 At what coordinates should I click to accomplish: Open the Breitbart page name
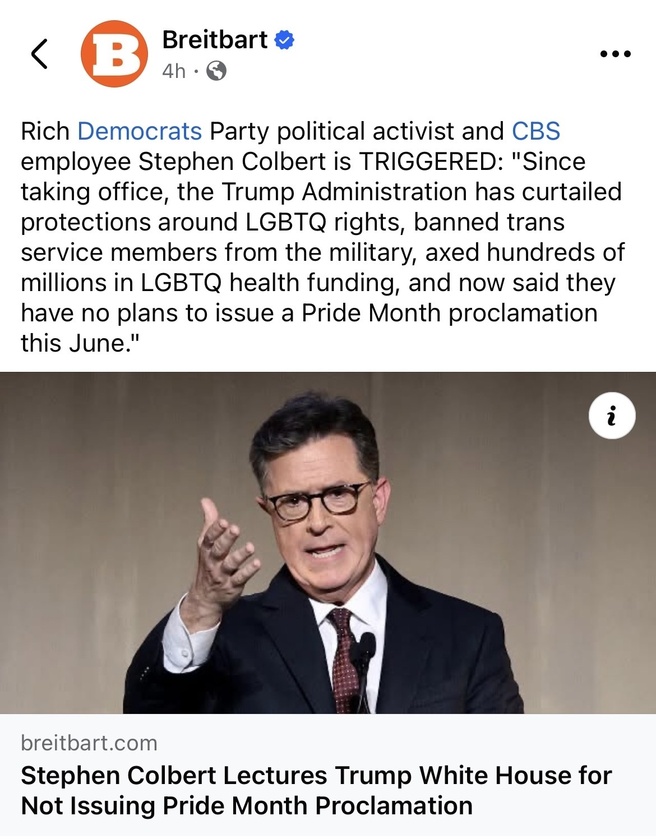215,40
